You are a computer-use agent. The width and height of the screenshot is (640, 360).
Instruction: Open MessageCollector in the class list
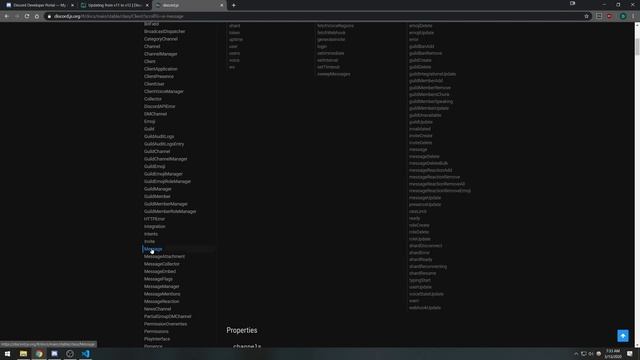pyautogui.click(x=162, y=264)
